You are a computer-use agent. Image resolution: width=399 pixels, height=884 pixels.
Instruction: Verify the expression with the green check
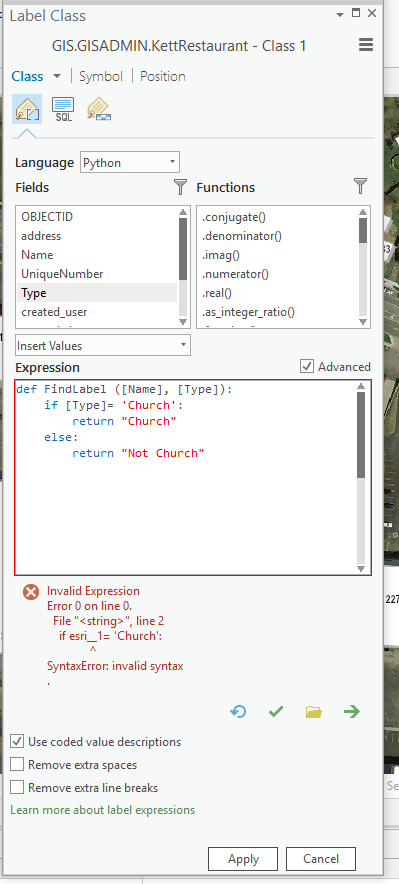pos(276,712)
